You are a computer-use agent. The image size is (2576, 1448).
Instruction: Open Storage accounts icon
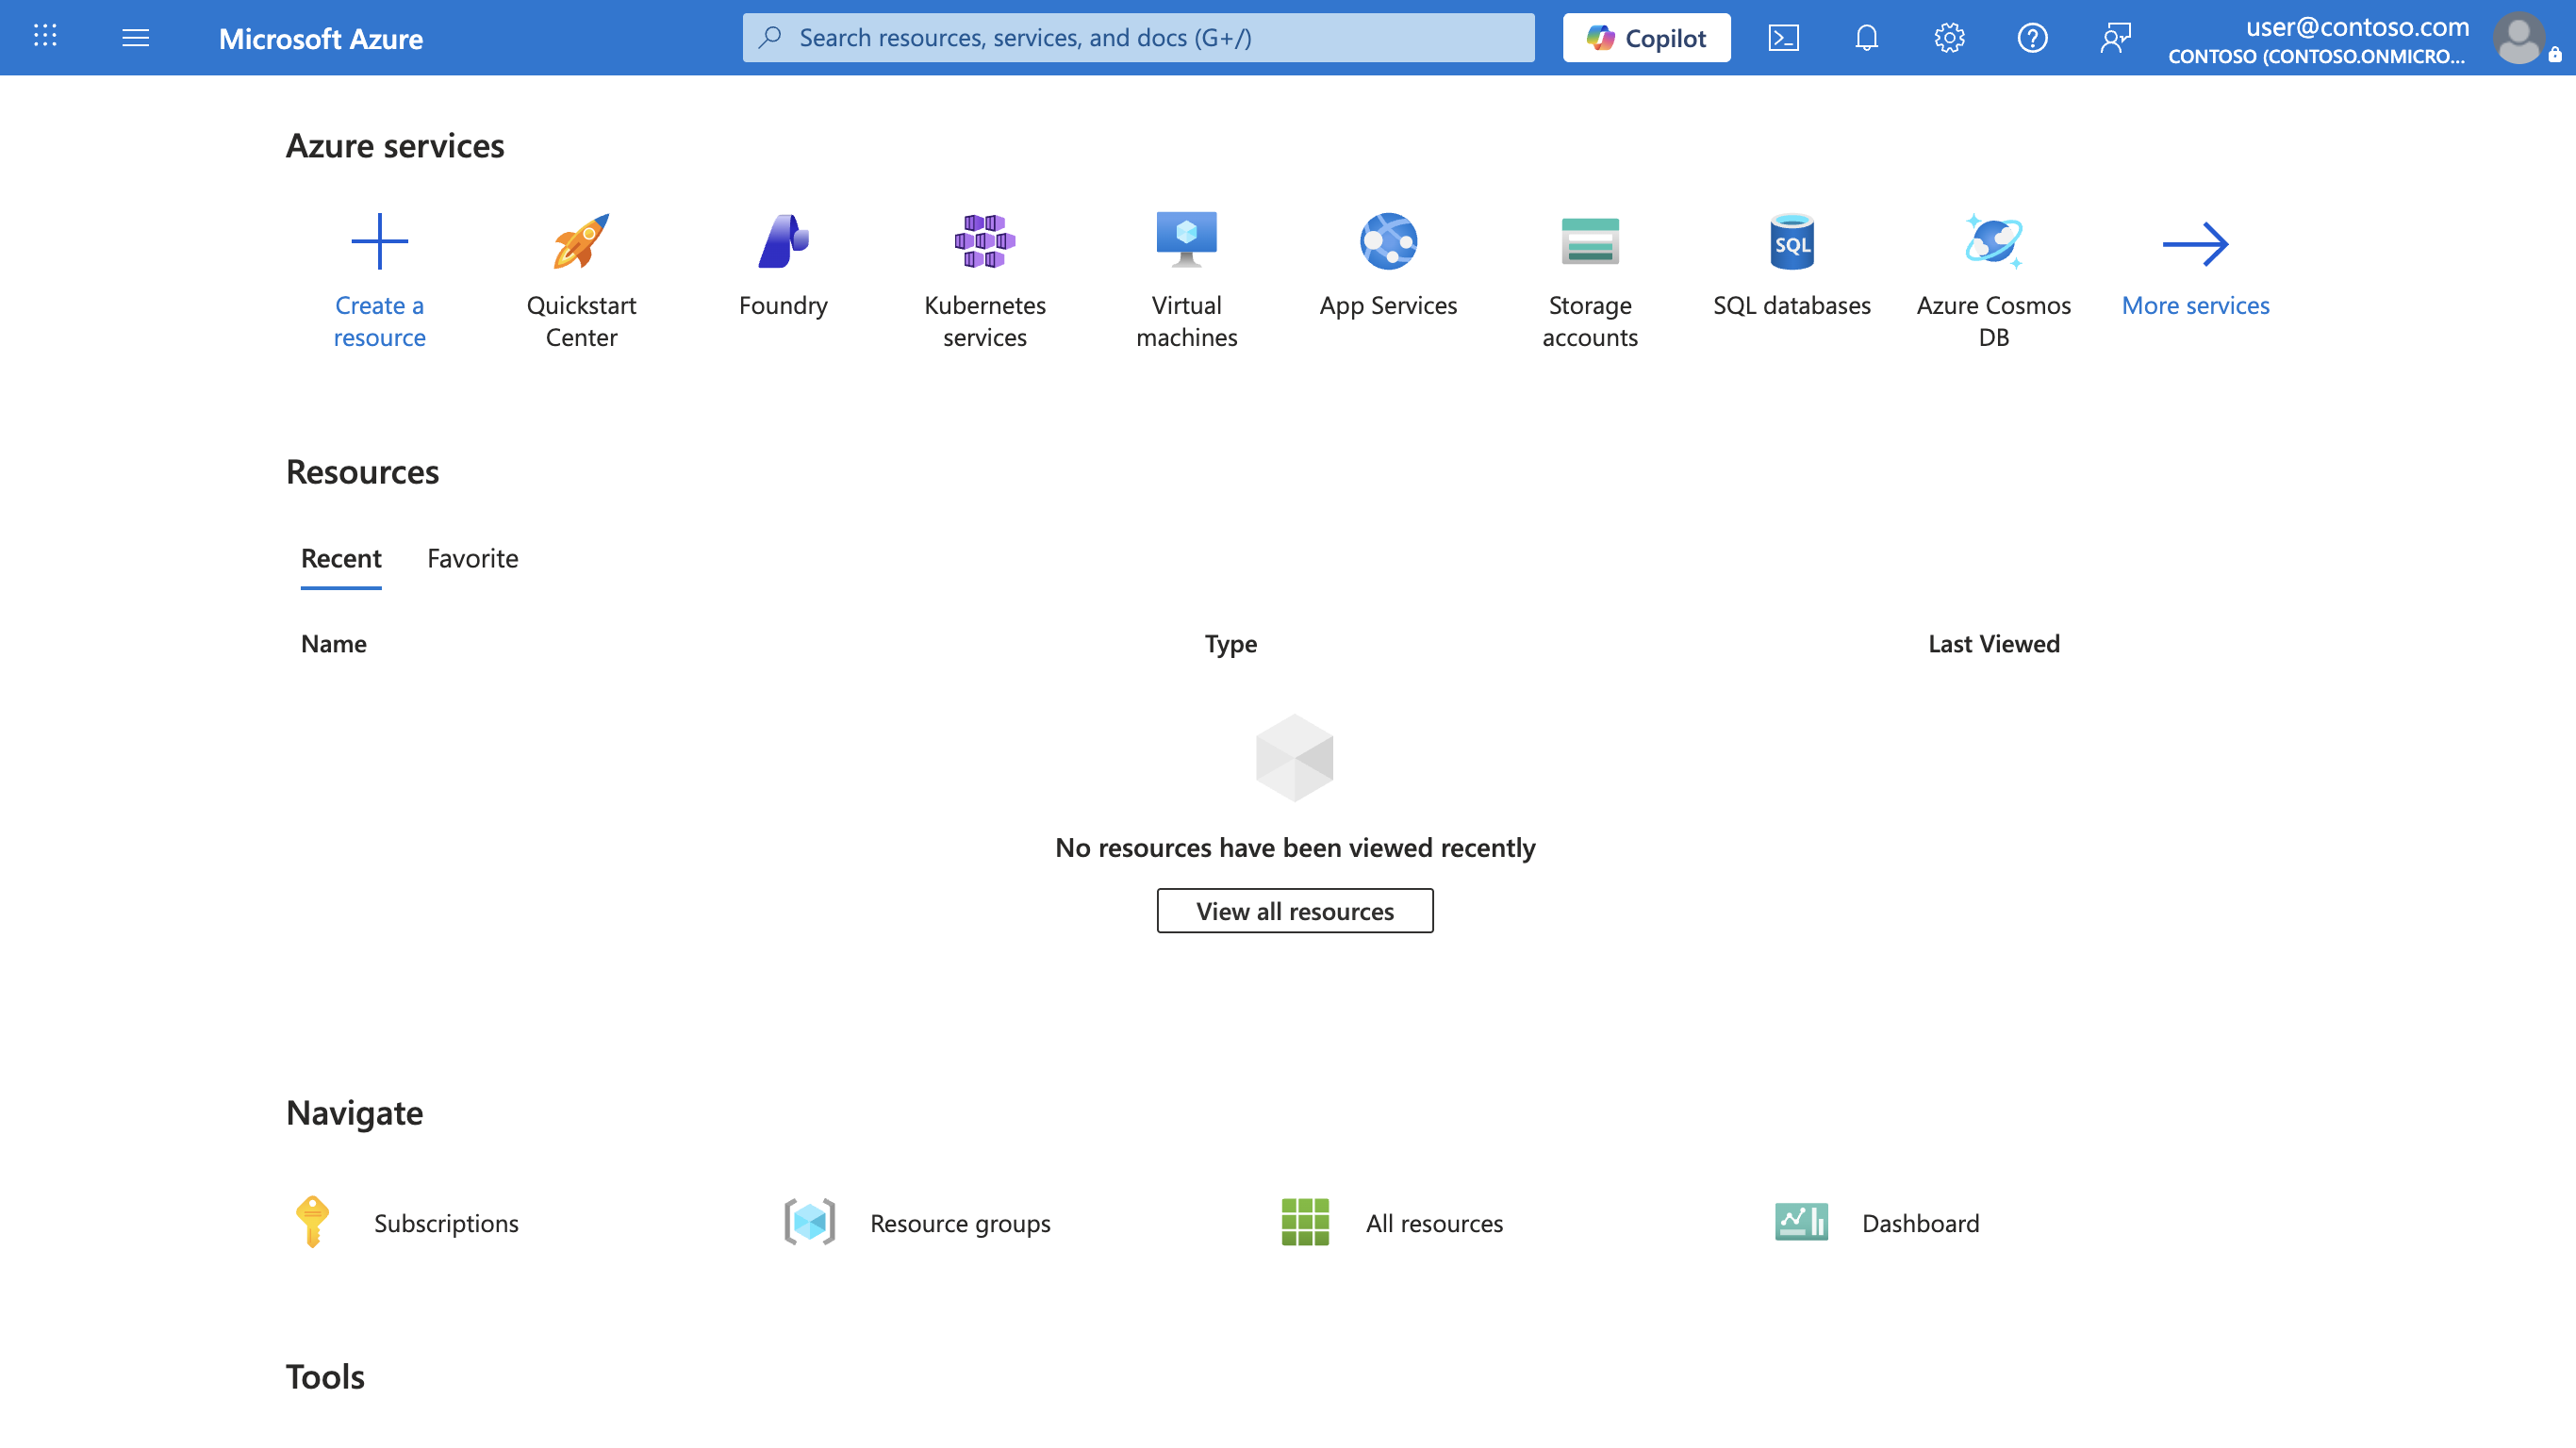coord(1590,241)
